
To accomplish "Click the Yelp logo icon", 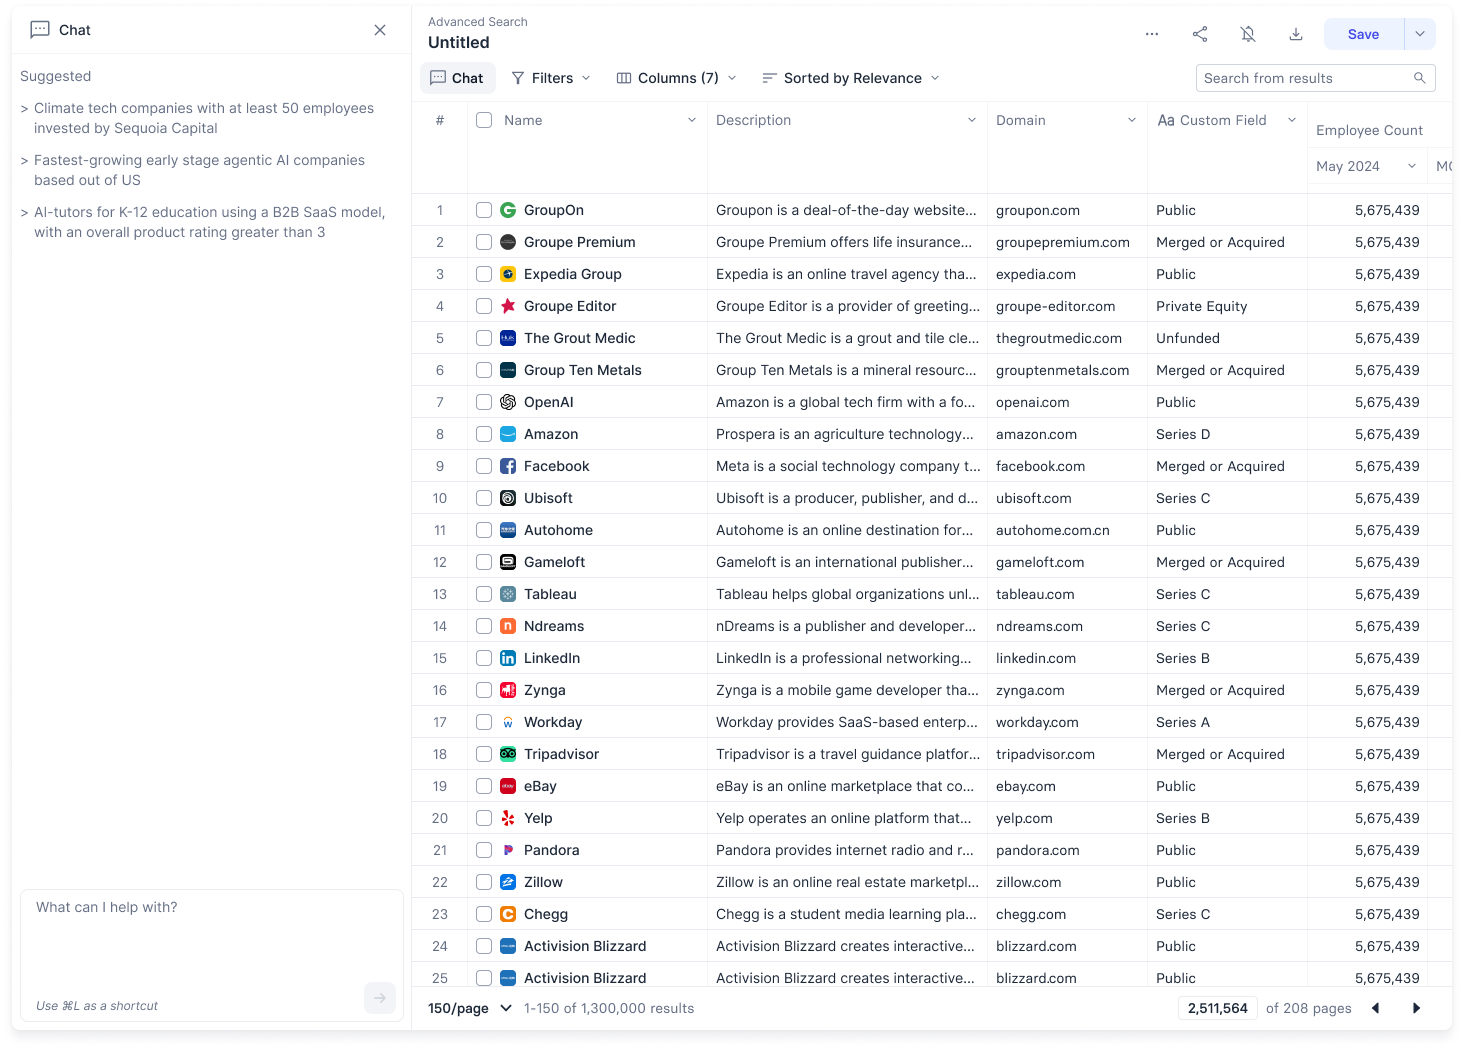I will click(508, 818).
